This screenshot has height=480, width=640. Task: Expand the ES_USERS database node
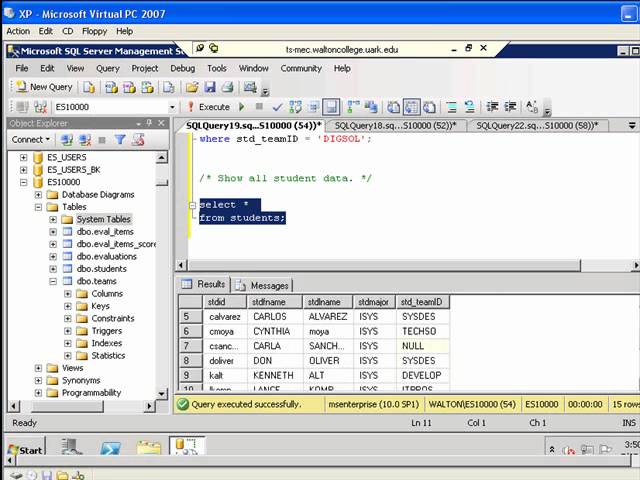24,157
